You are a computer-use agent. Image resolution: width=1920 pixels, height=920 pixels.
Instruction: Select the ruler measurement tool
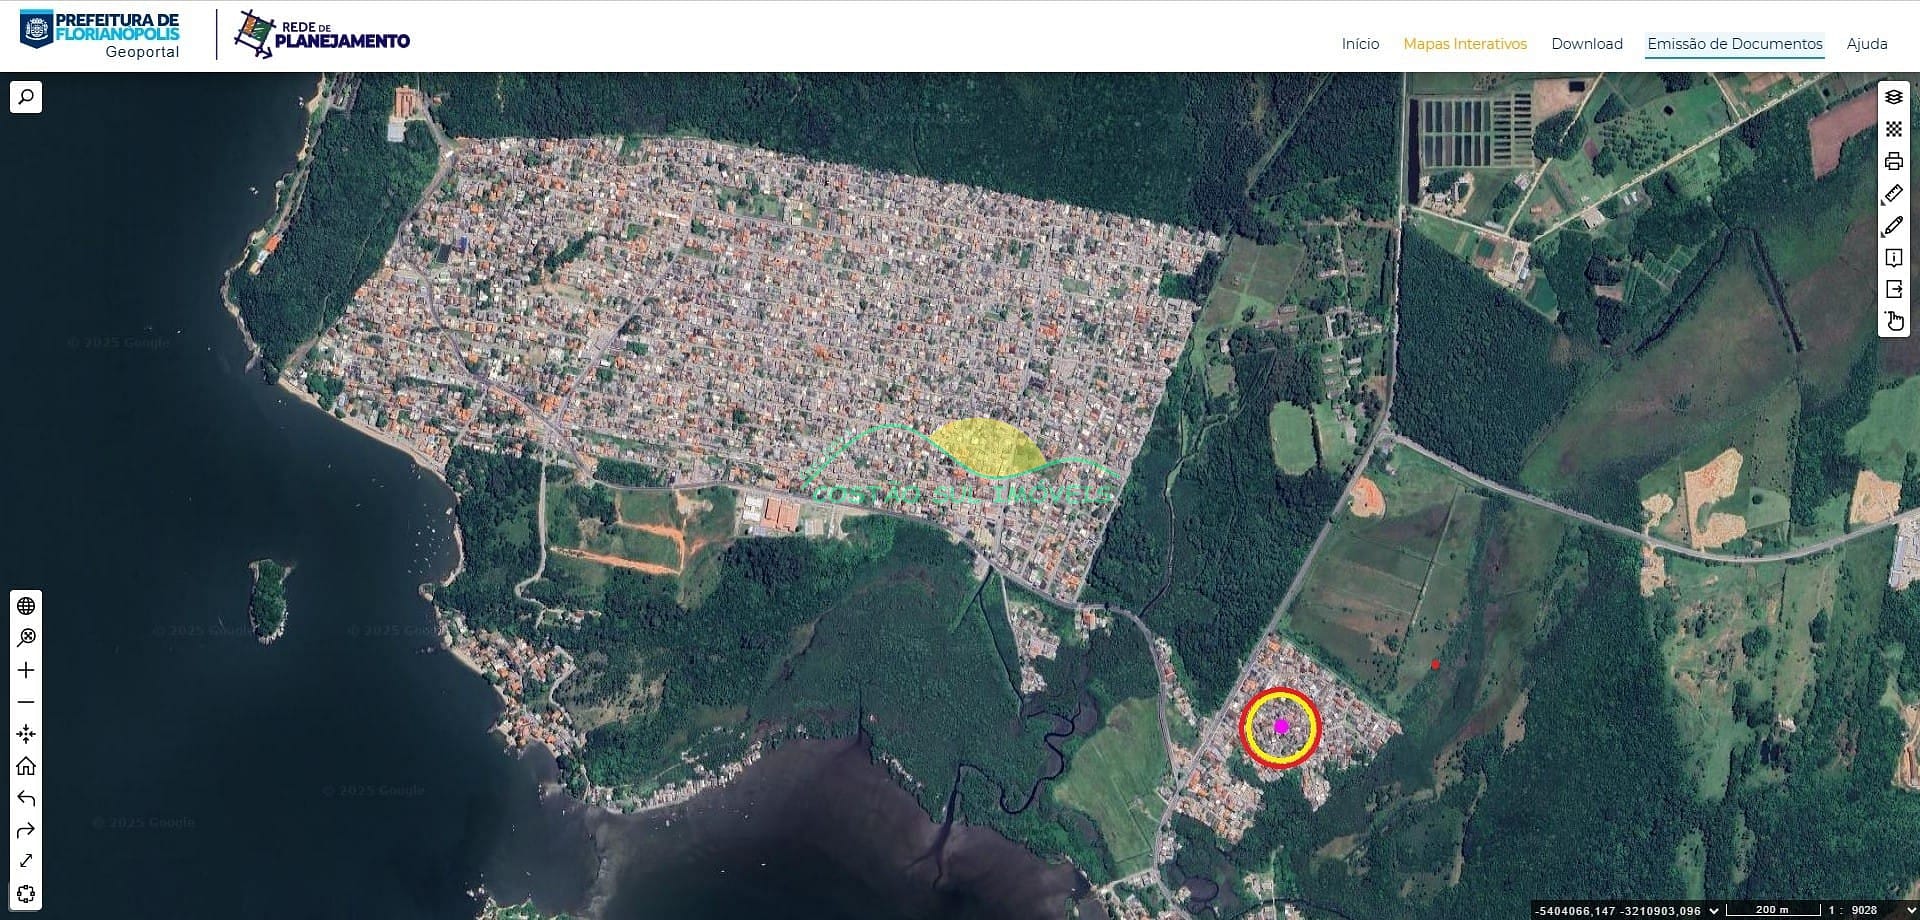point(1893,194)
